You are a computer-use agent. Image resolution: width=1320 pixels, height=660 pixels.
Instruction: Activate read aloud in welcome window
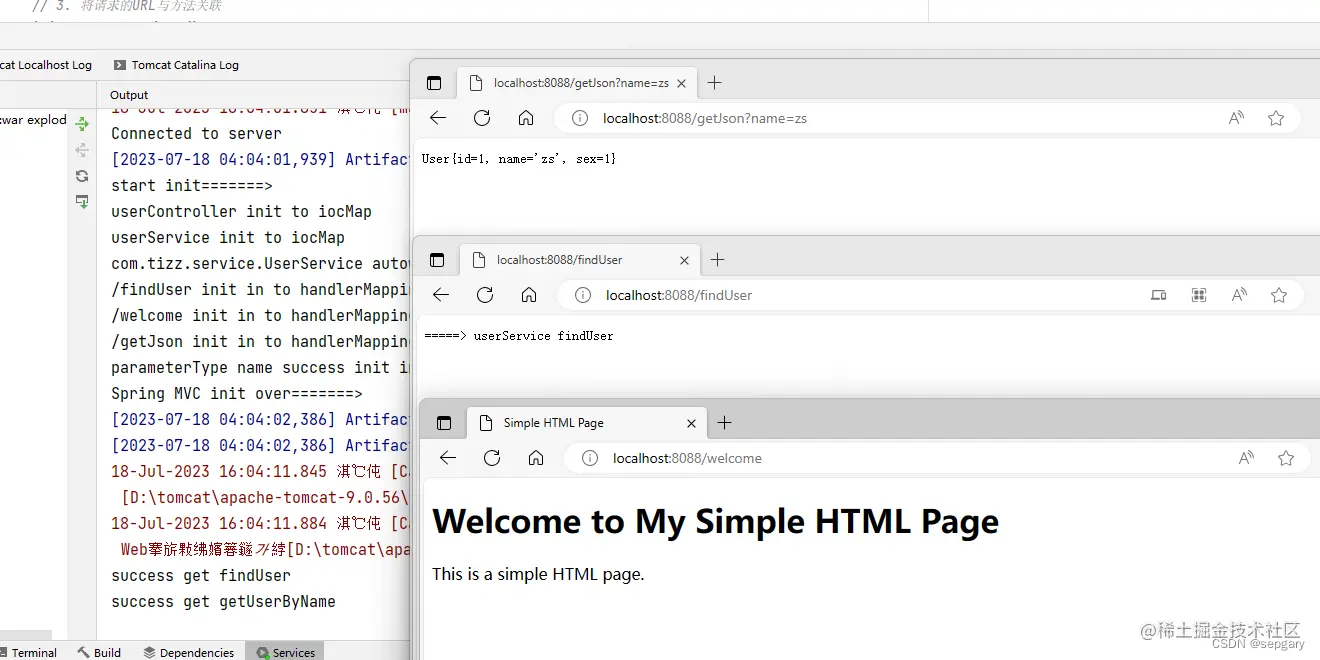point(1246,458)
